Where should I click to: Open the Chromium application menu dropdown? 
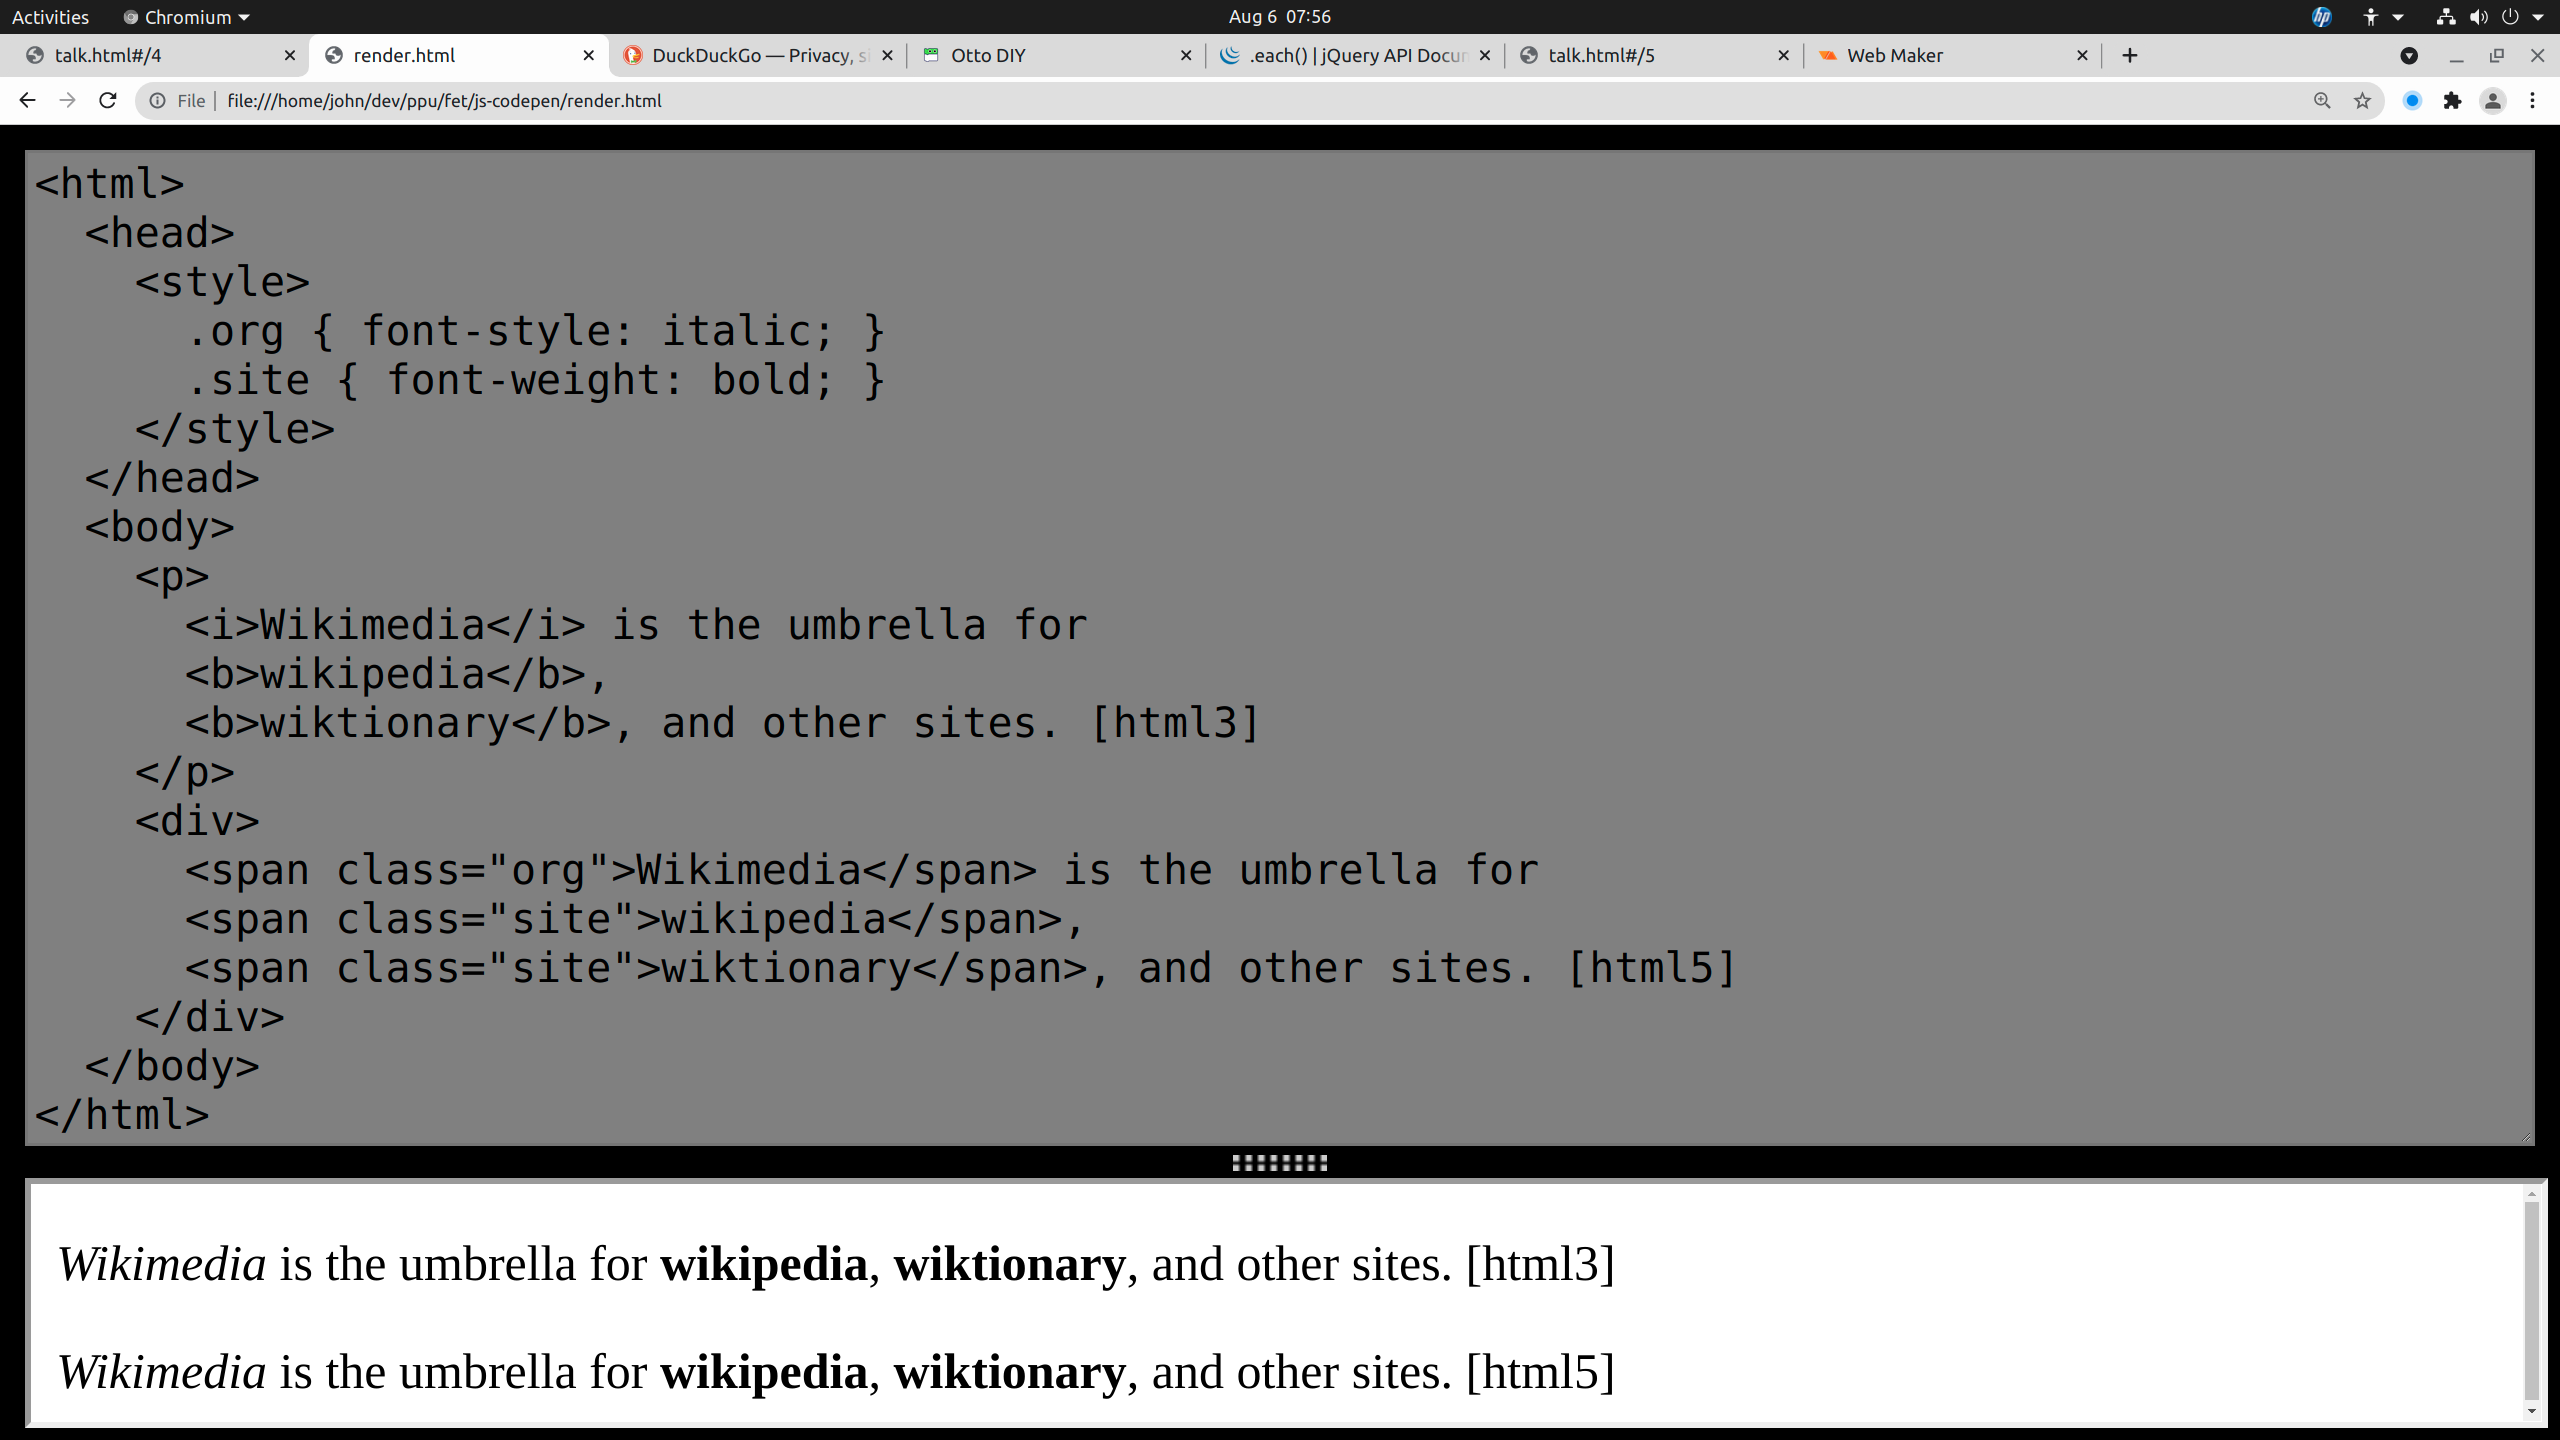tap(187, 17)
